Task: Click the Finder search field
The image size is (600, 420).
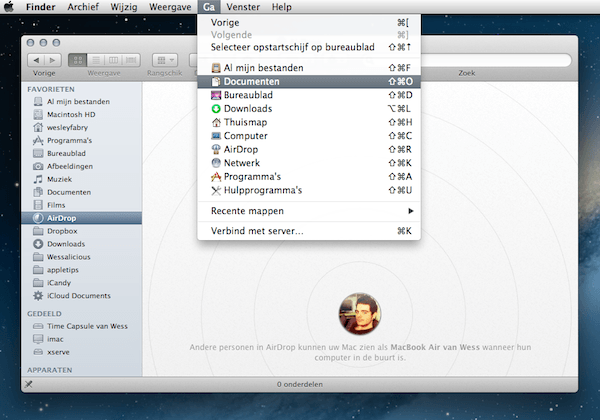Action: pyautogui.click(x=496, y=60)
